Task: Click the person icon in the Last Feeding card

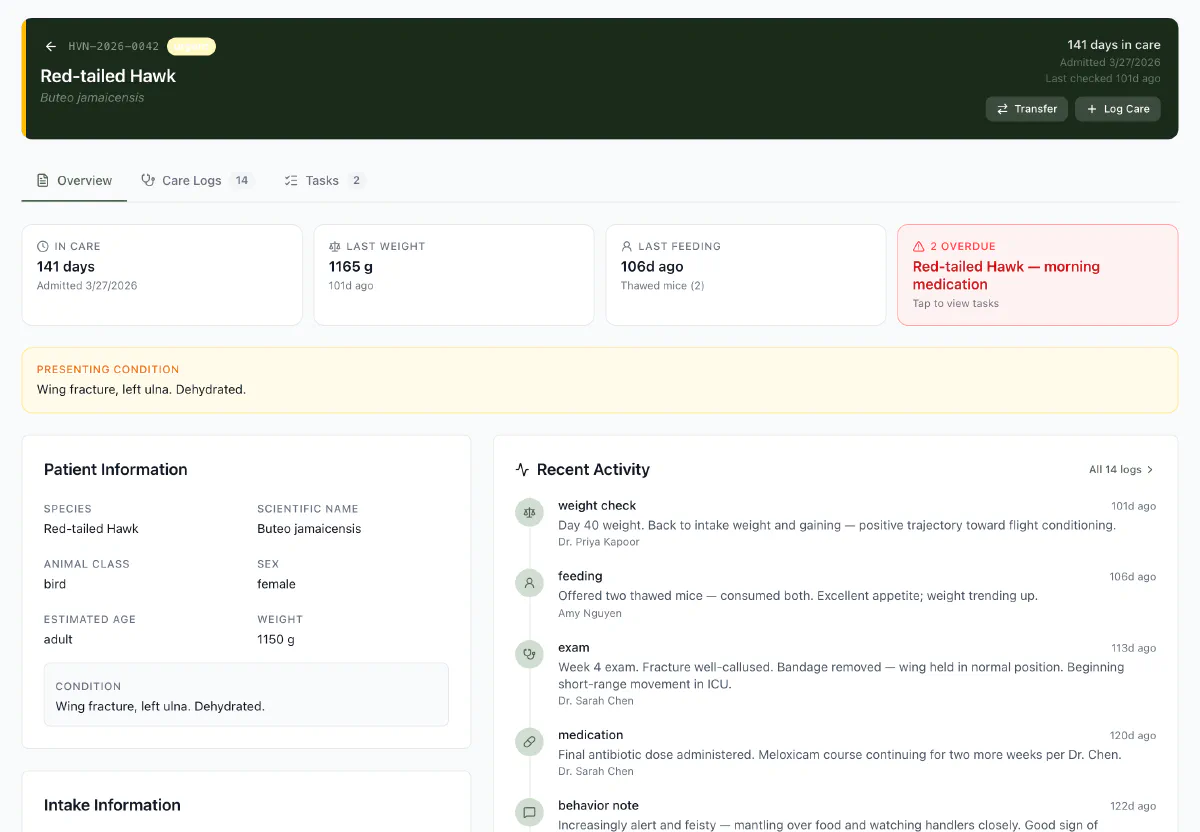Action: 627,246
